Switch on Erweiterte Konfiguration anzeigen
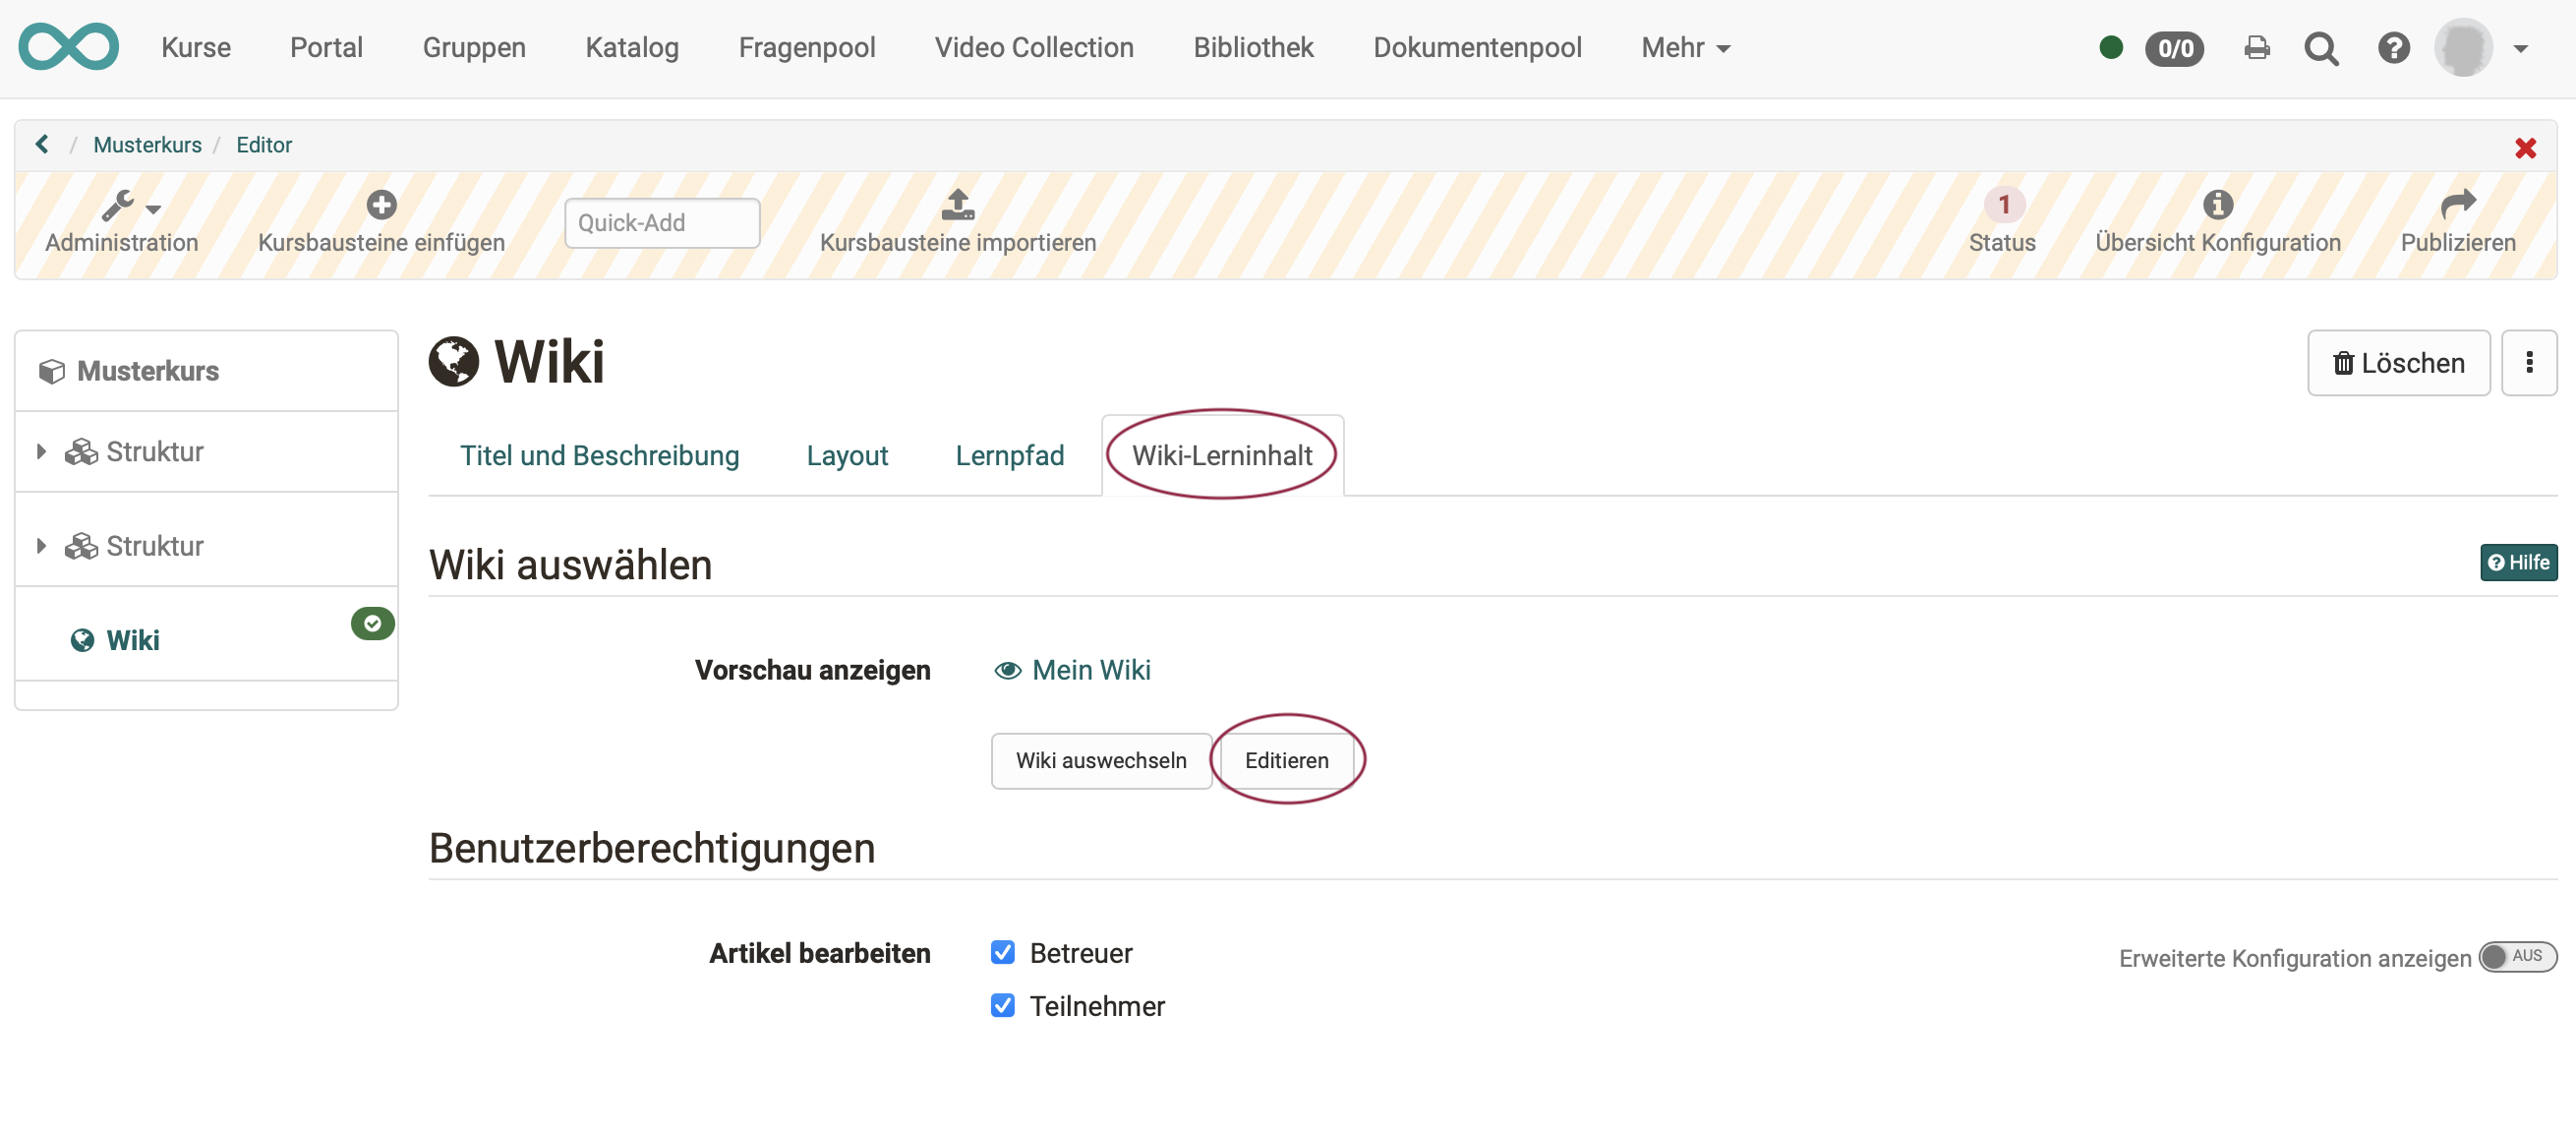 click(2517, 957)
